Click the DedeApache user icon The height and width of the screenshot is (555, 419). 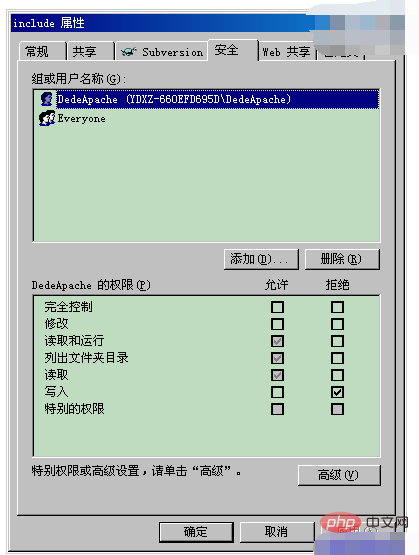[47, 99]
